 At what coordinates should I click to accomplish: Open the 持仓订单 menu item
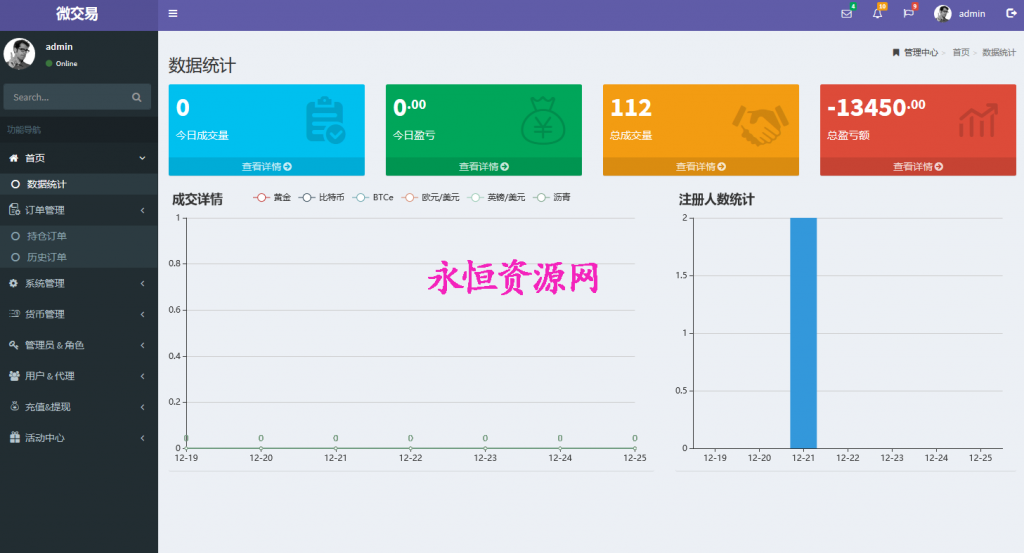pyautogui.click(x=47, y=236)
